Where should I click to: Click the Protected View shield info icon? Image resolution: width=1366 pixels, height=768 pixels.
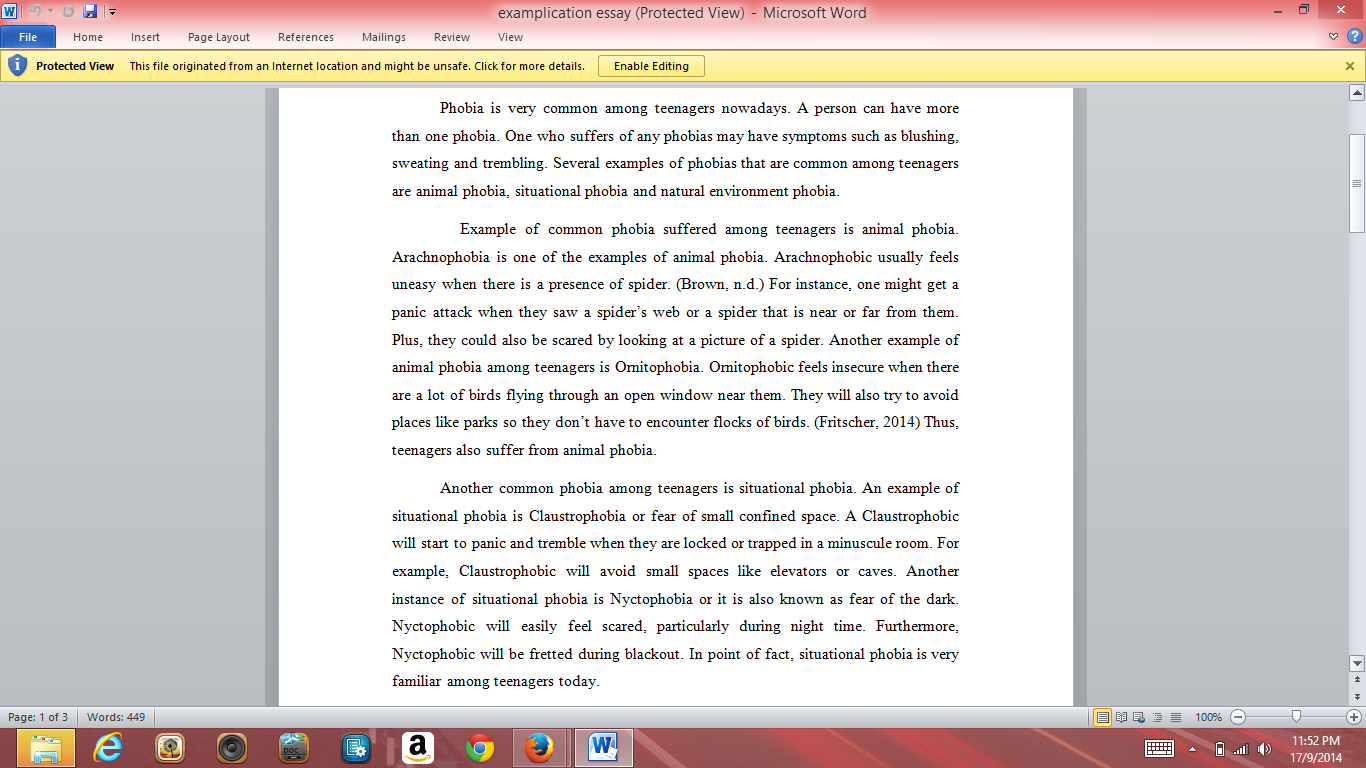point(17,66)
